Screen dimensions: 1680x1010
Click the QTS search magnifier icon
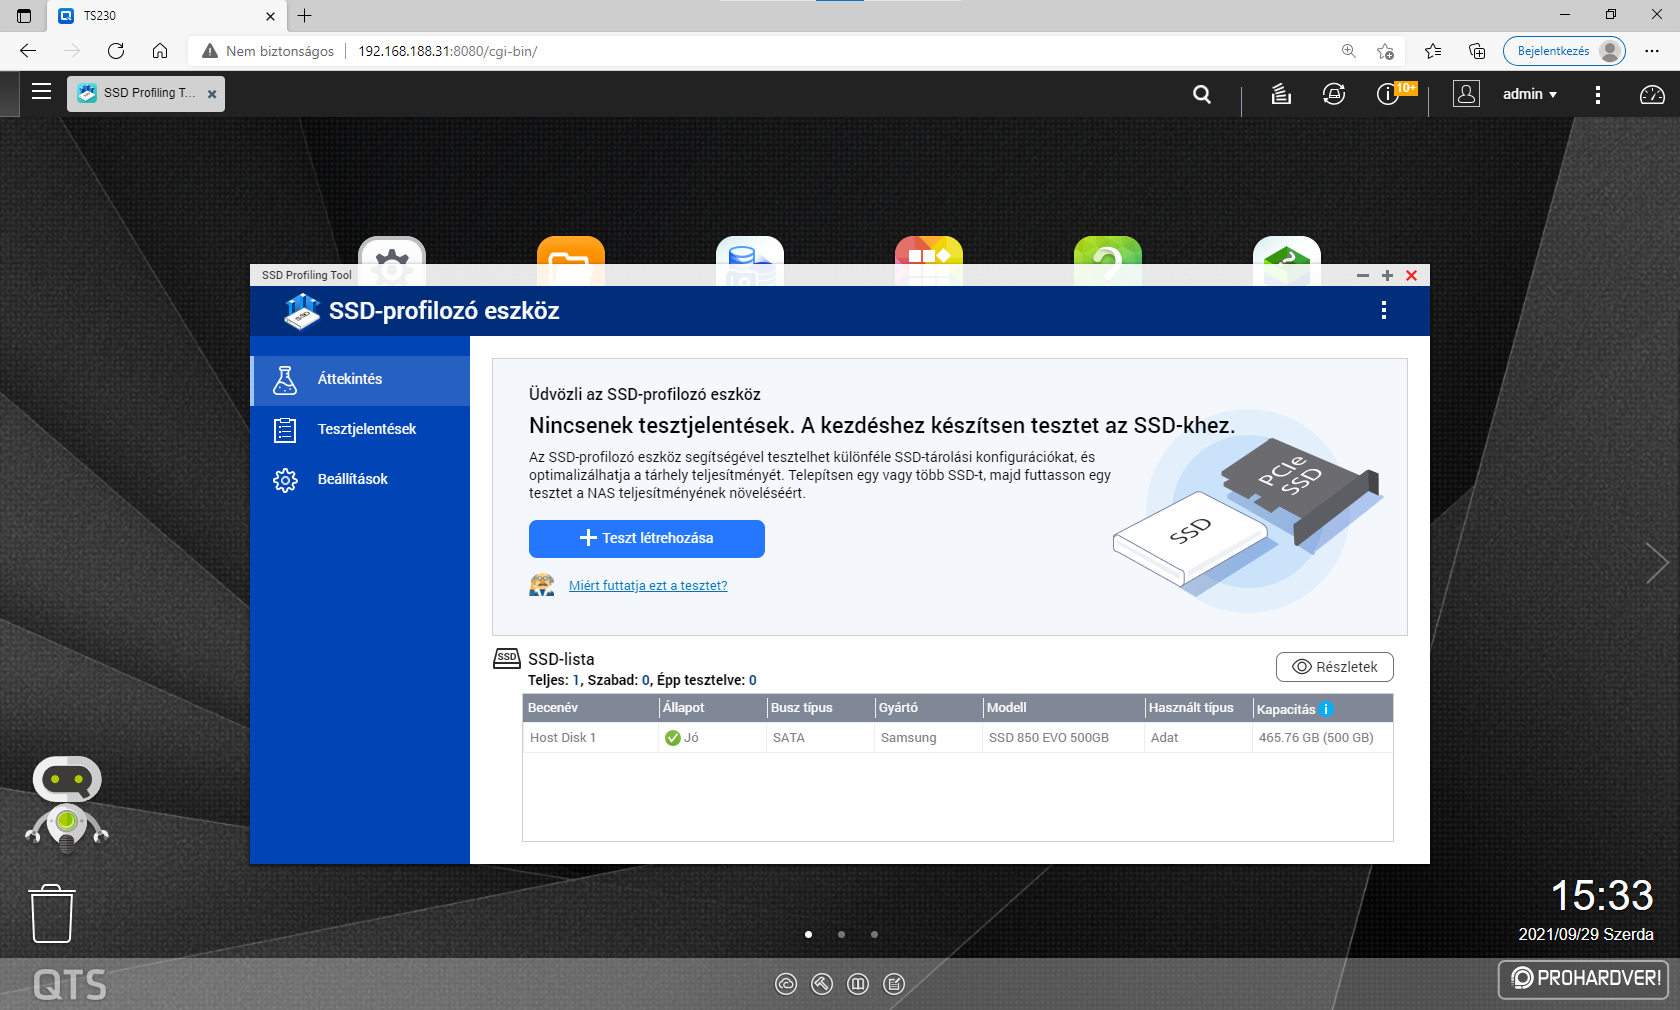tap(1202, 94)
